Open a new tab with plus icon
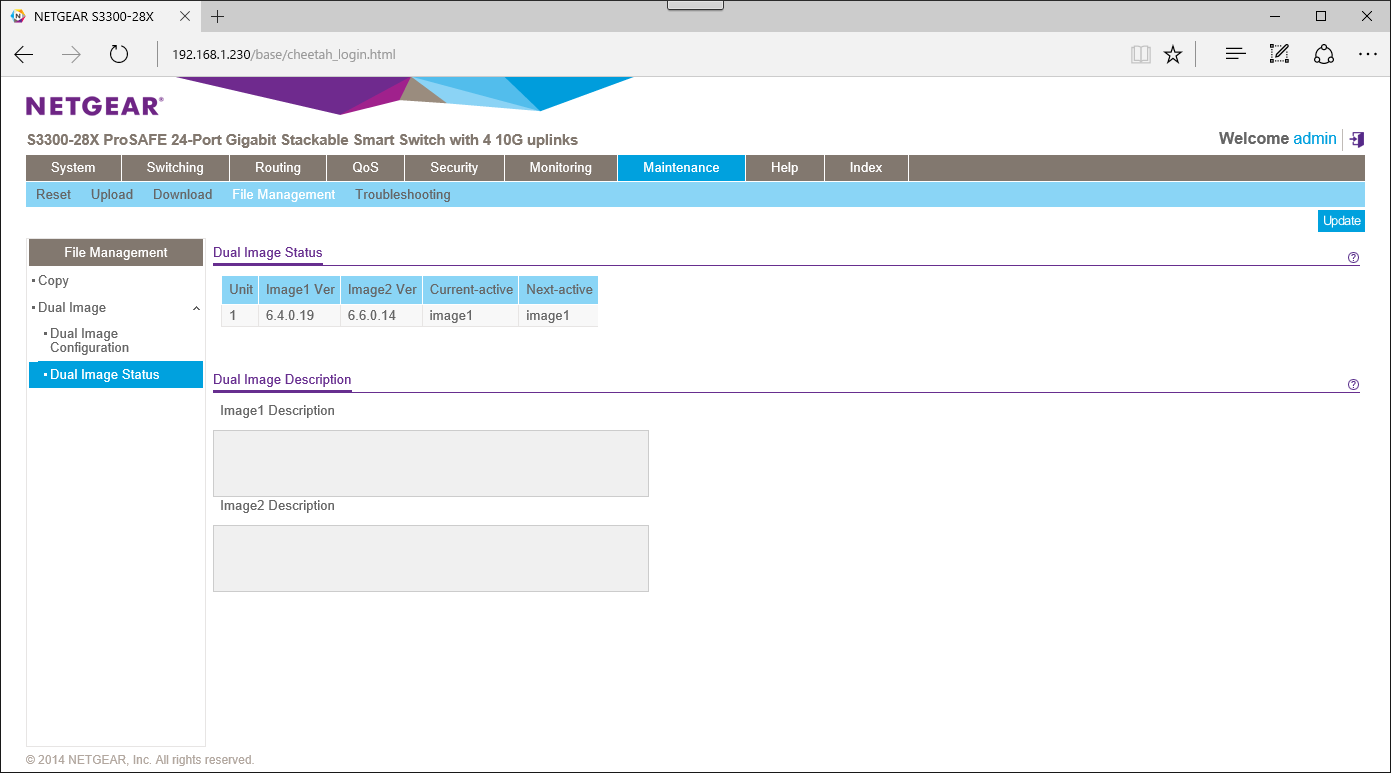The image size is (1391, 773). tap(218, 16)
